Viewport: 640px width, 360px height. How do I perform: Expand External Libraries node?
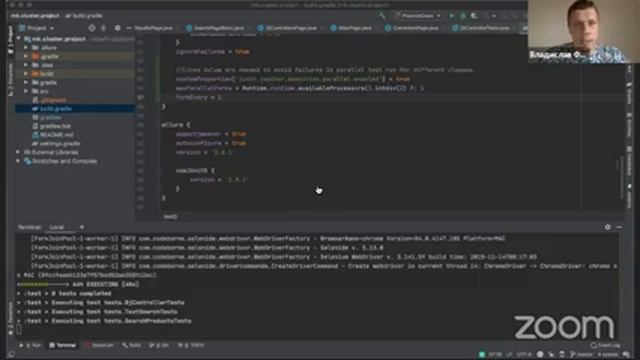[19, 152]
